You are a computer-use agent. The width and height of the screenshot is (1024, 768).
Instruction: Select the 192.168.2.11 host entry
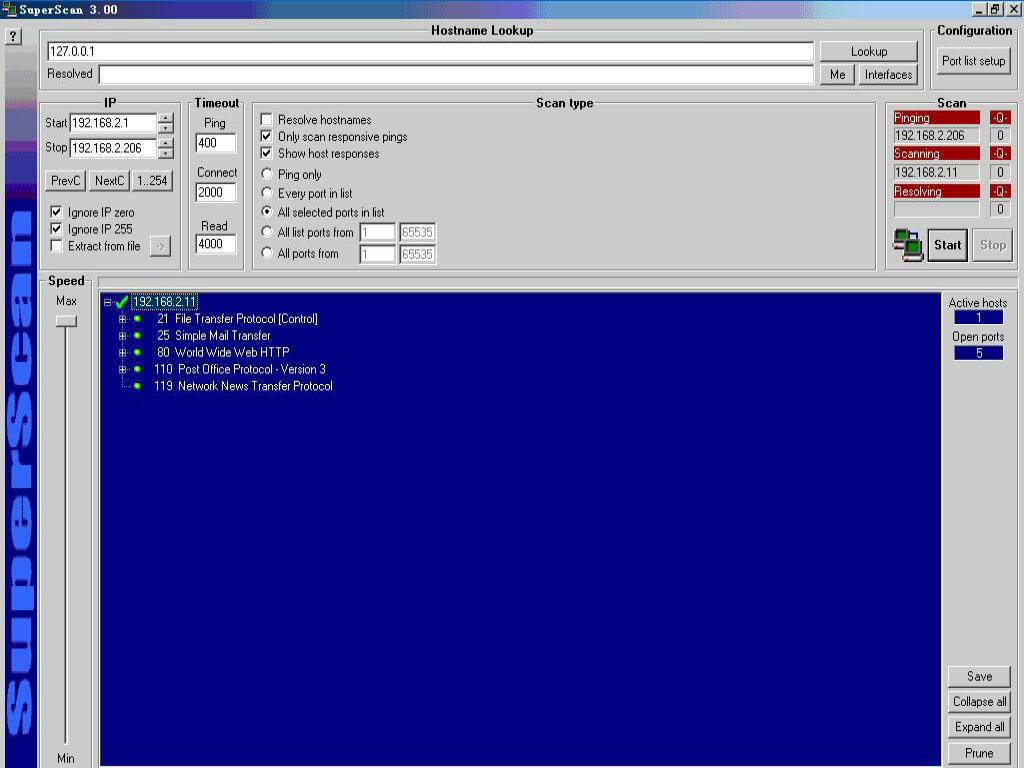point(164,302)
